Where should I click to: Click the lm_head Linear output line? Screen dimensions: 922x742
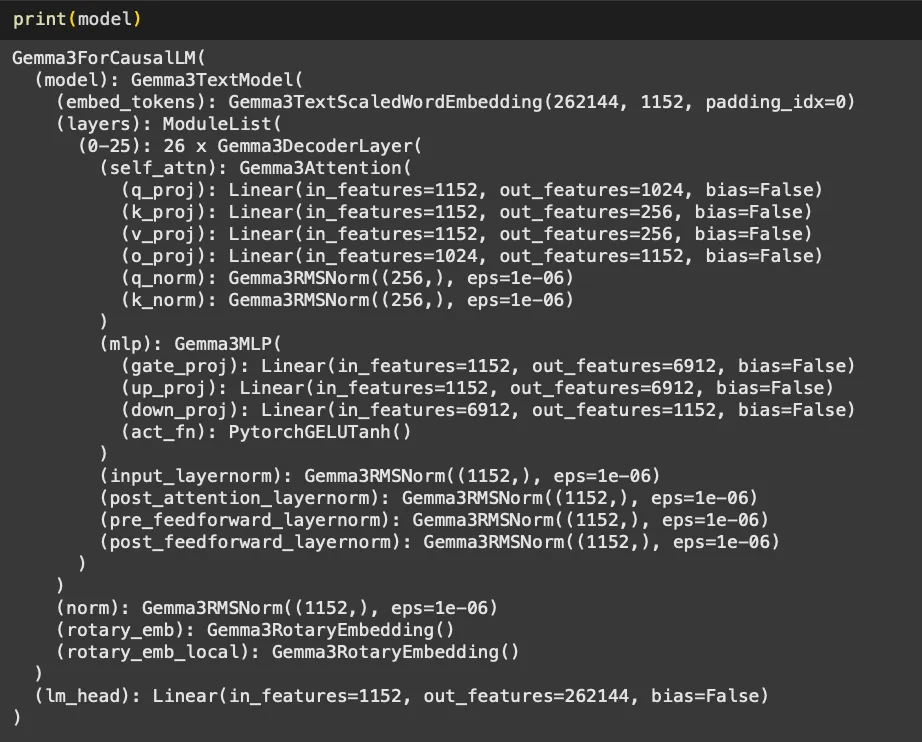(x=401, y=695)
